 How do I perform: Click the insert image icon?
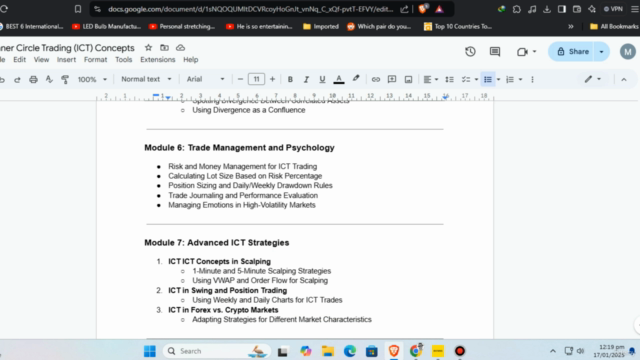coord(408,79)
